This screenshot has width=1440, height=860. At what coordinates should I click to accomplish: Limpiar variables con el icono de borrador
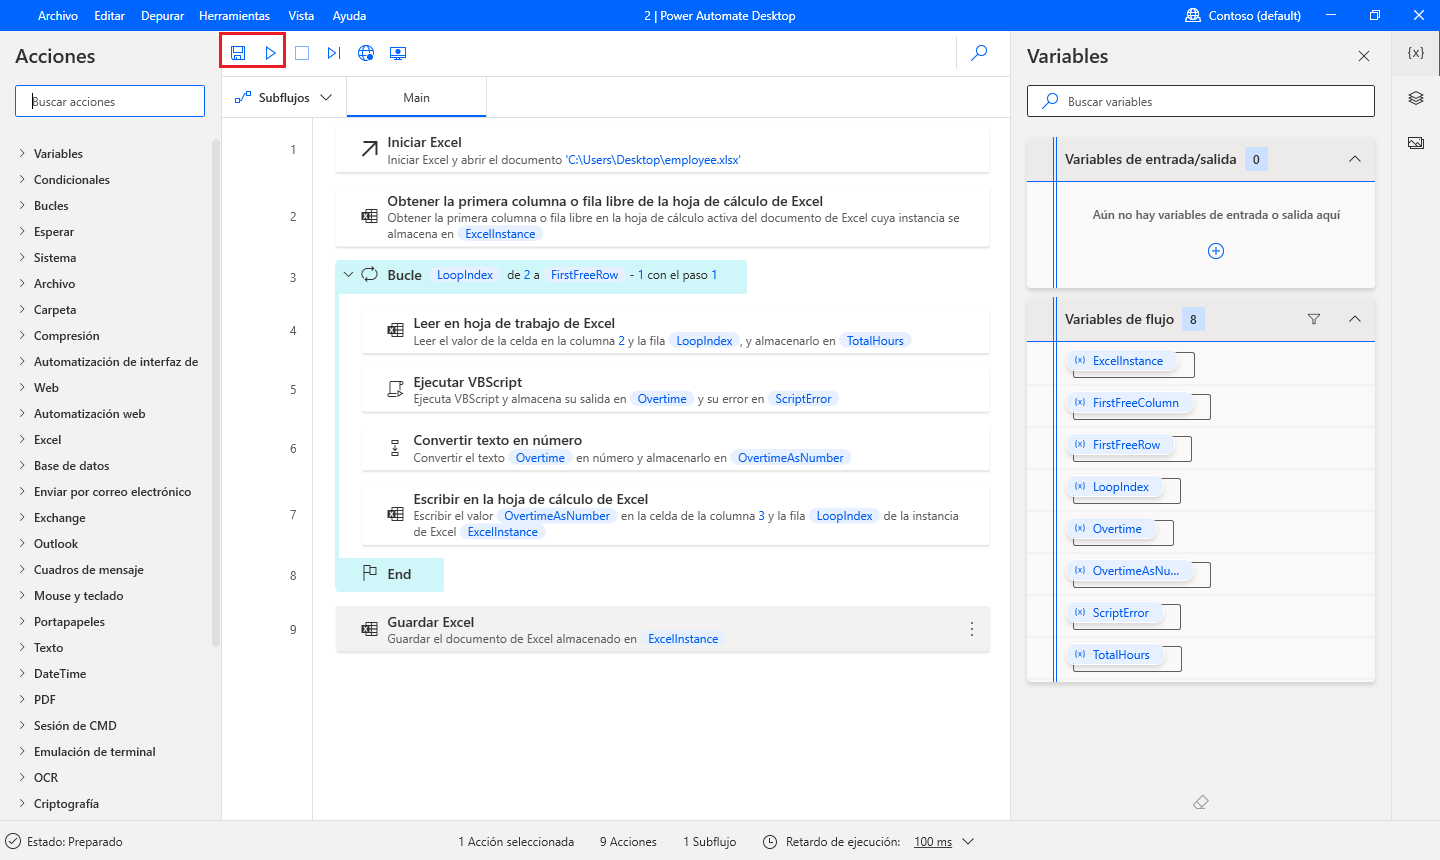[1200, 801]
